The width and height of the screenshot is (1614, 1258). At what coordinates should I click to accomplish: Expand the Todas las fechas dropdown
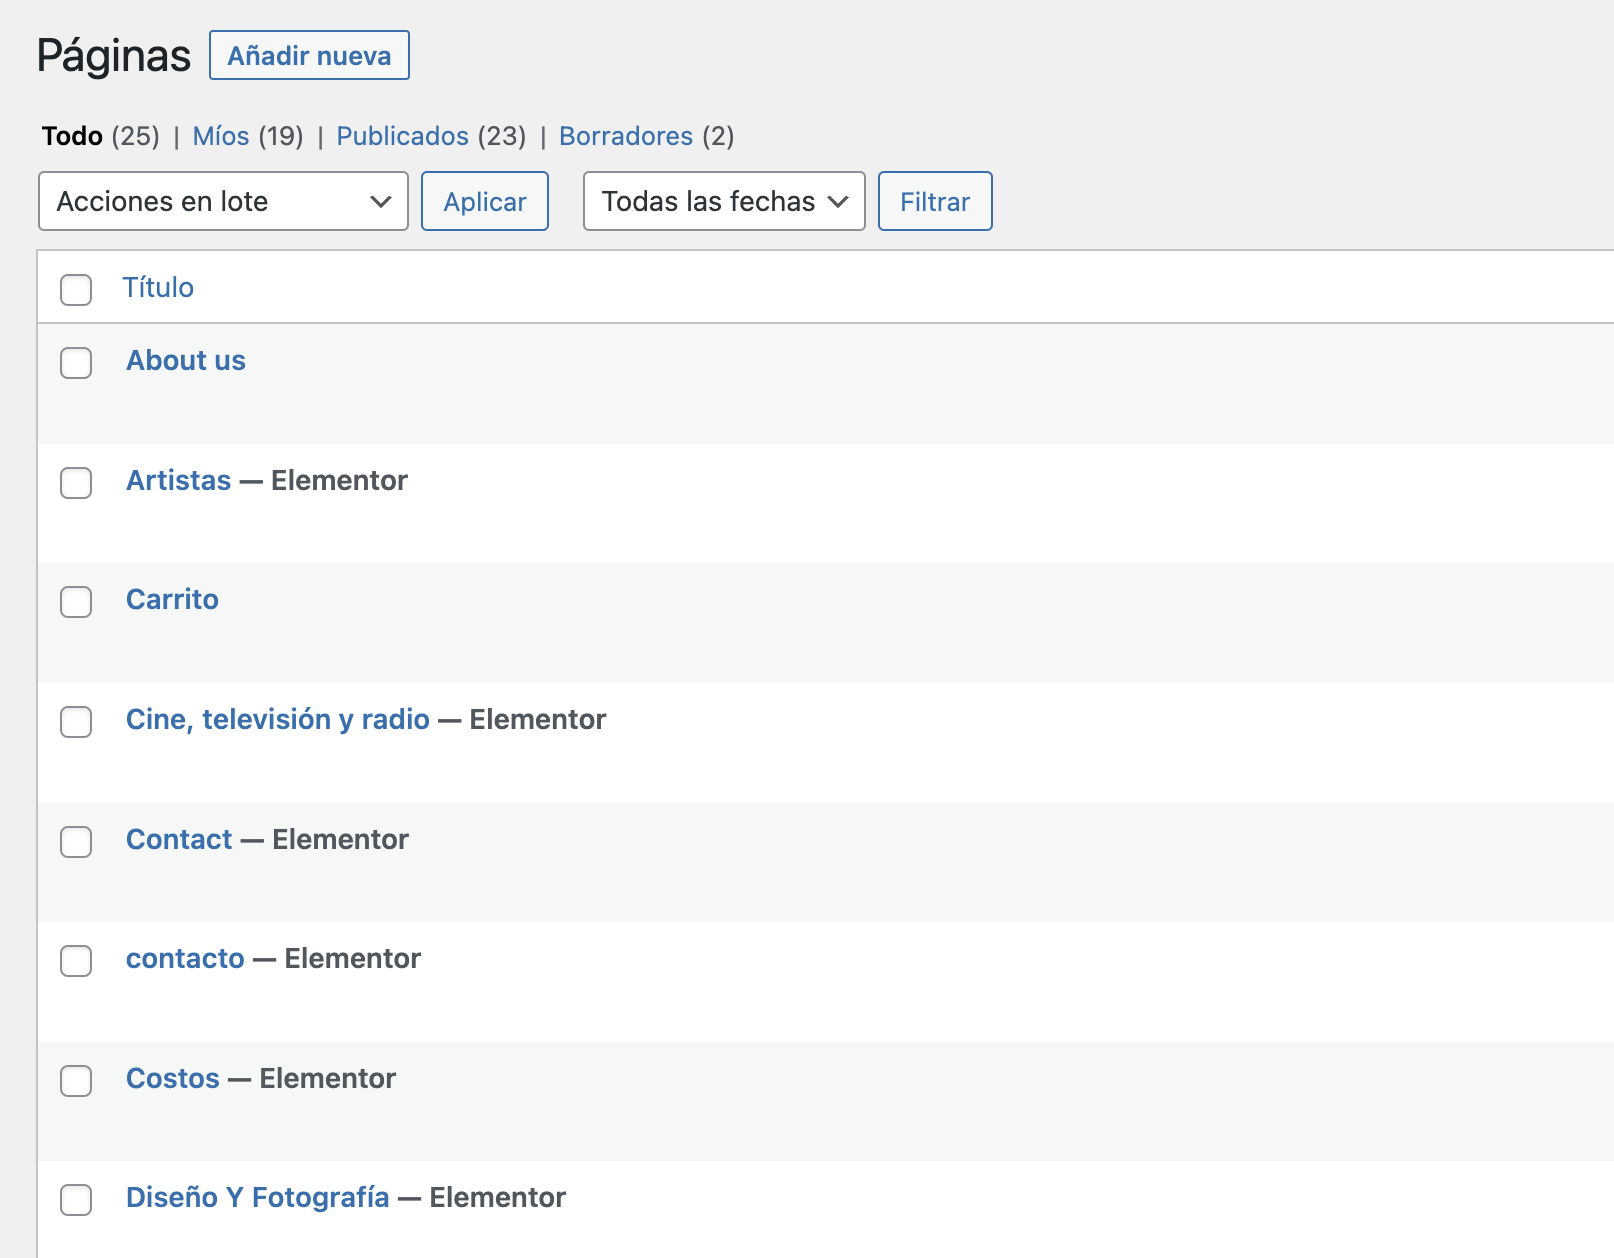(723, 201)
